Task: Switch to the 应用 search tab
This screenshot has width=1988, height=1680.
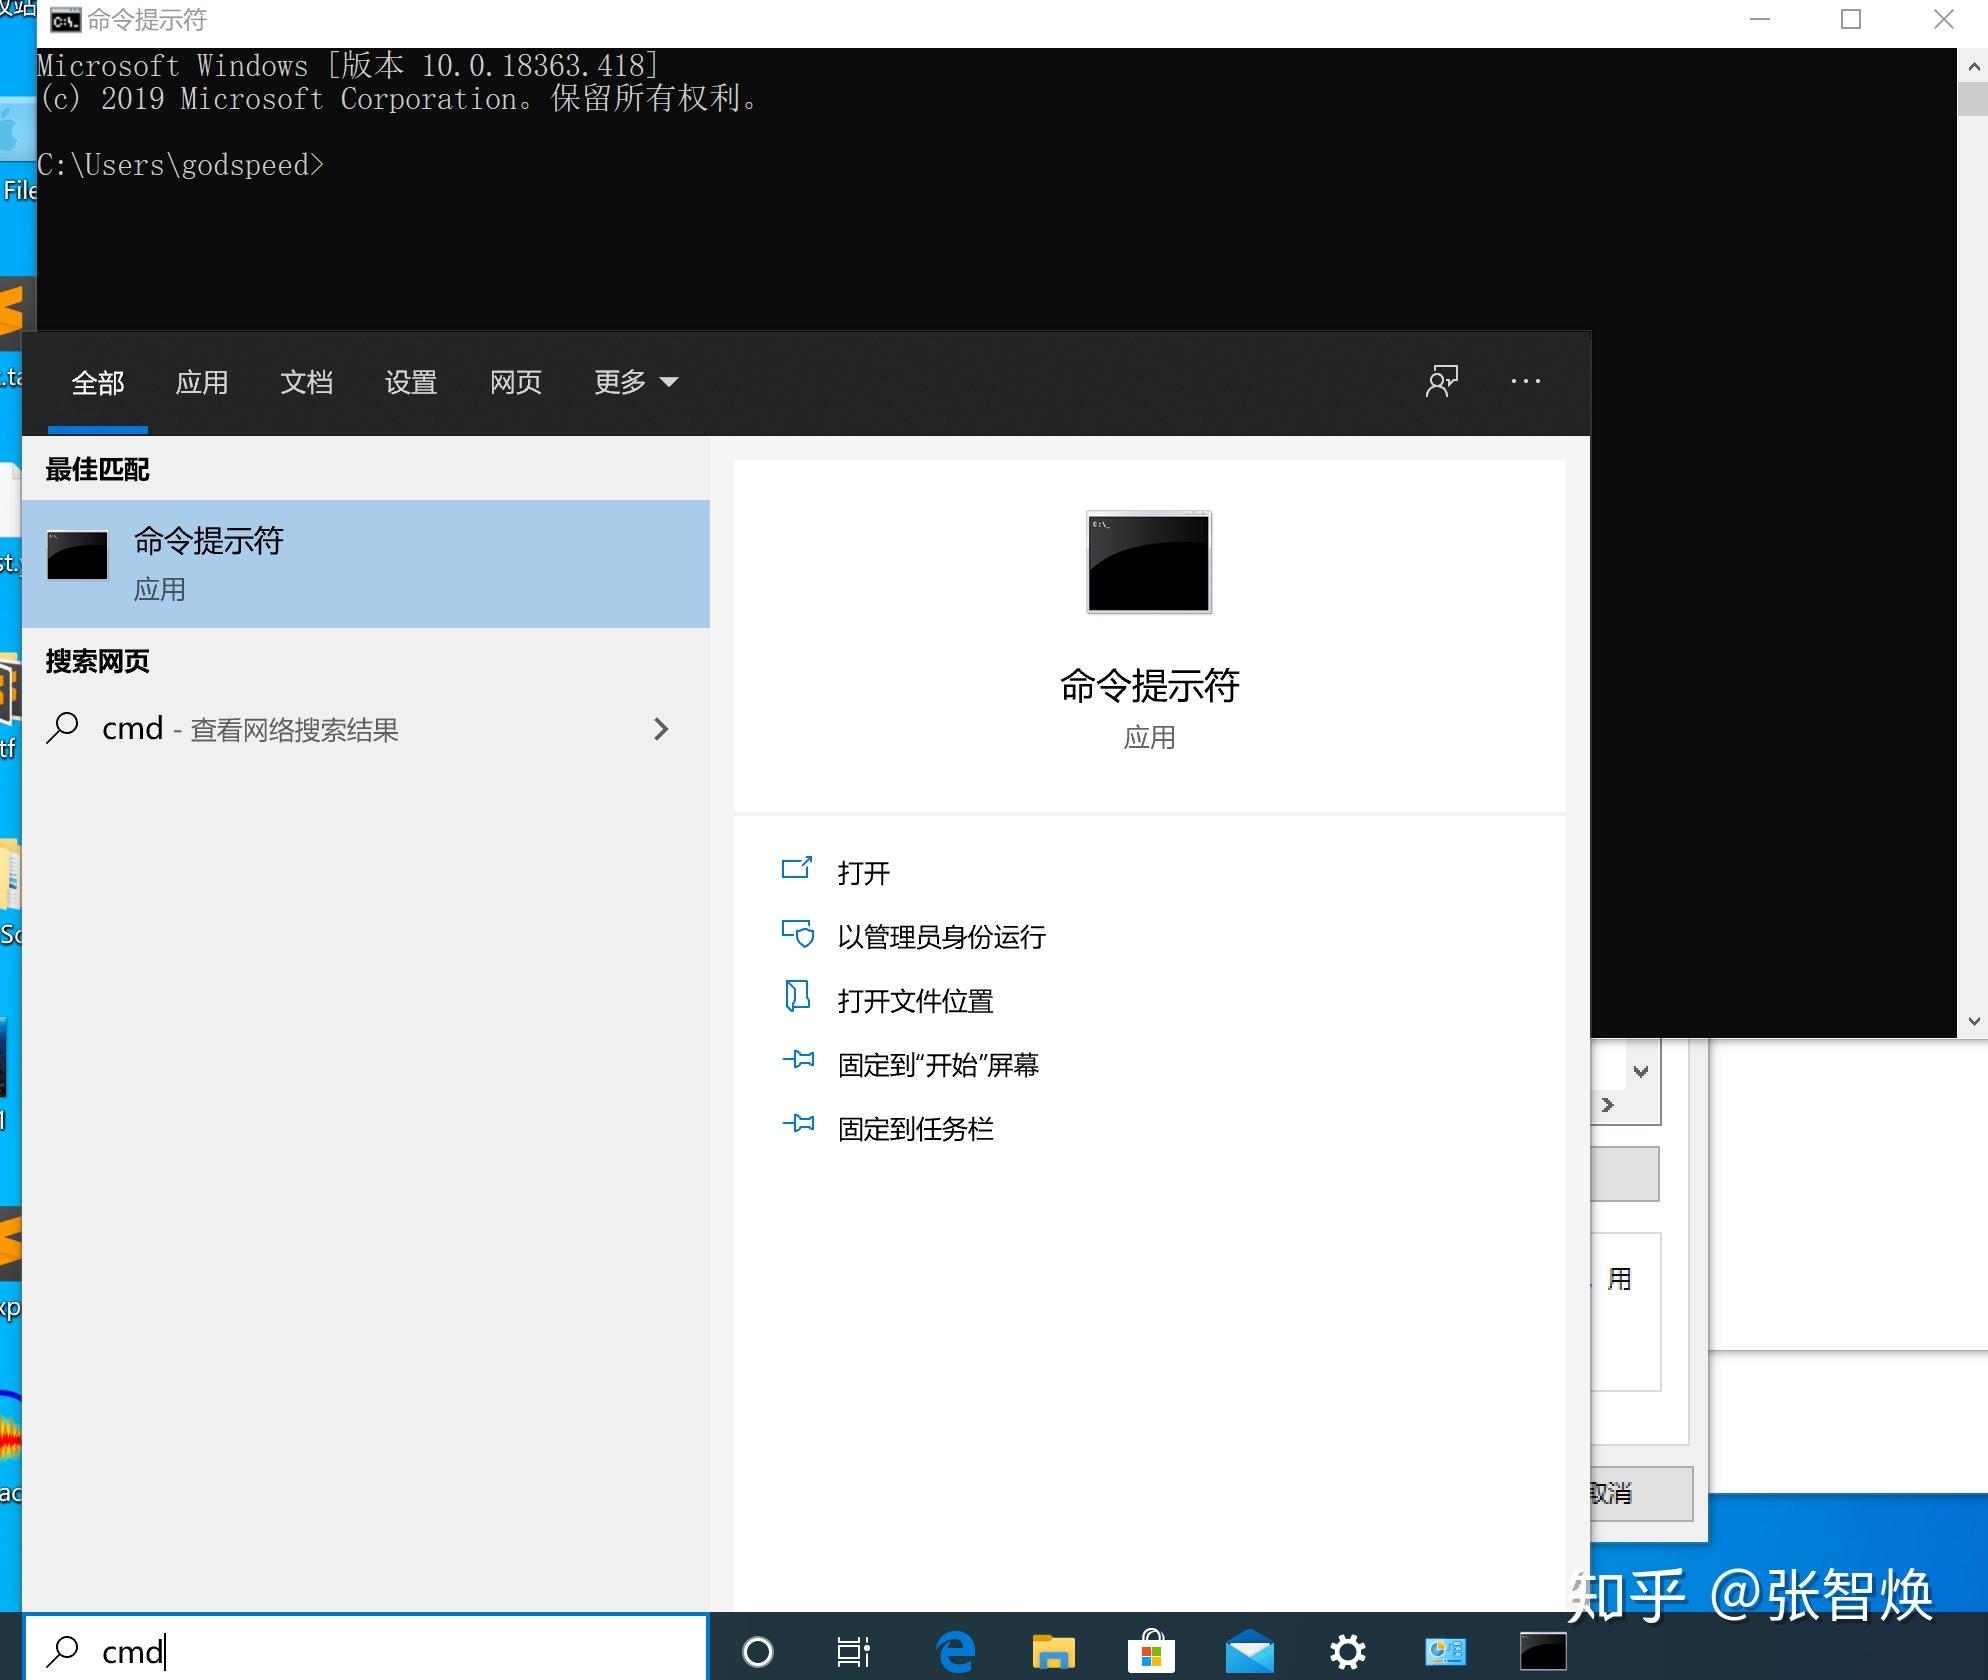Action: (x=202, y=382)
